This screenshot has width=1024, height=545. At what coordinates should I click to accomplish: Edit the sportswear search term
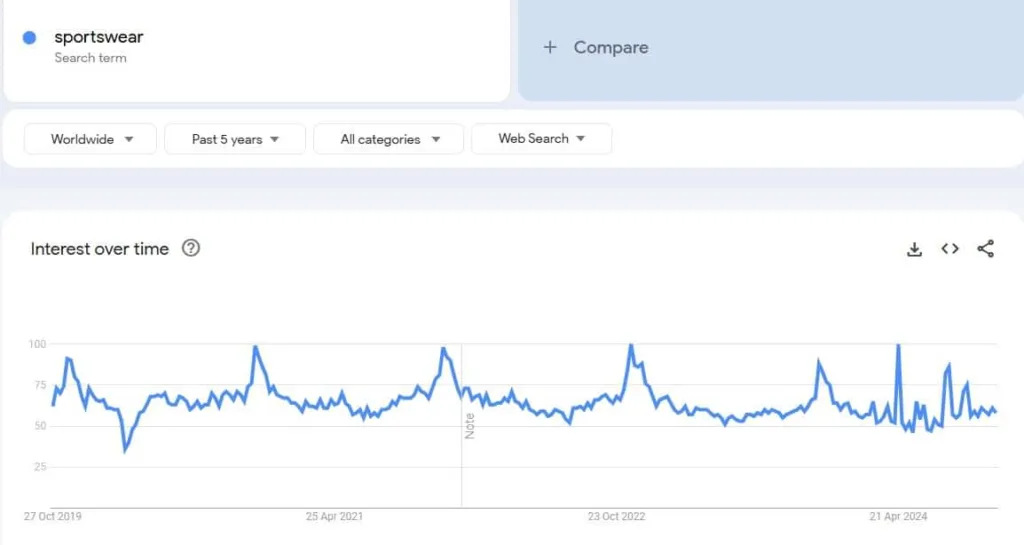click(x=99, y=38)
